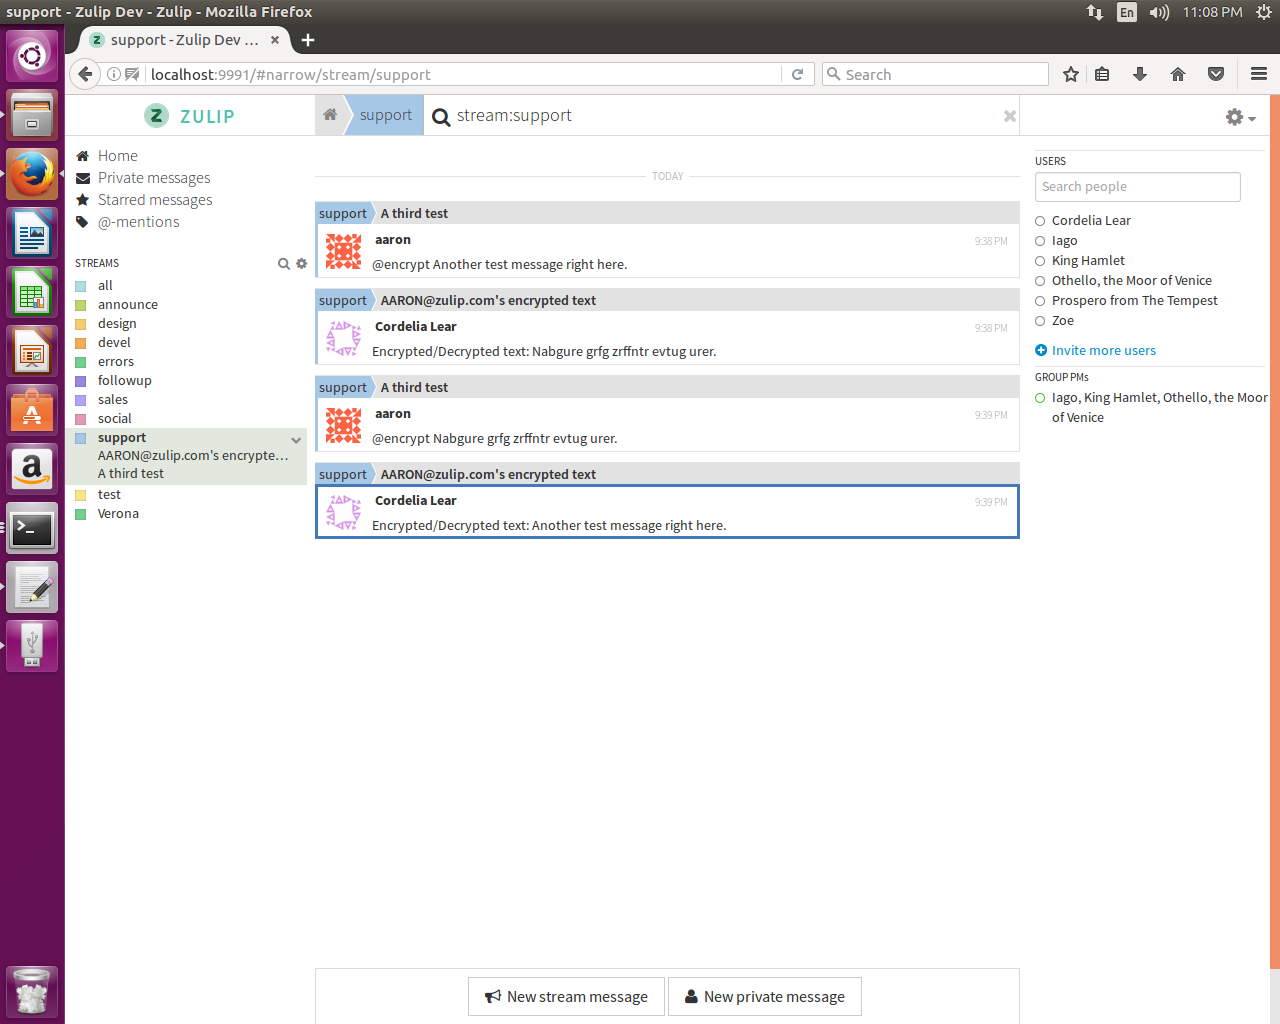The image size is (1280, 1024).
Task: Close the support - Zulip Dev browser tab
Action: (275, 40)
